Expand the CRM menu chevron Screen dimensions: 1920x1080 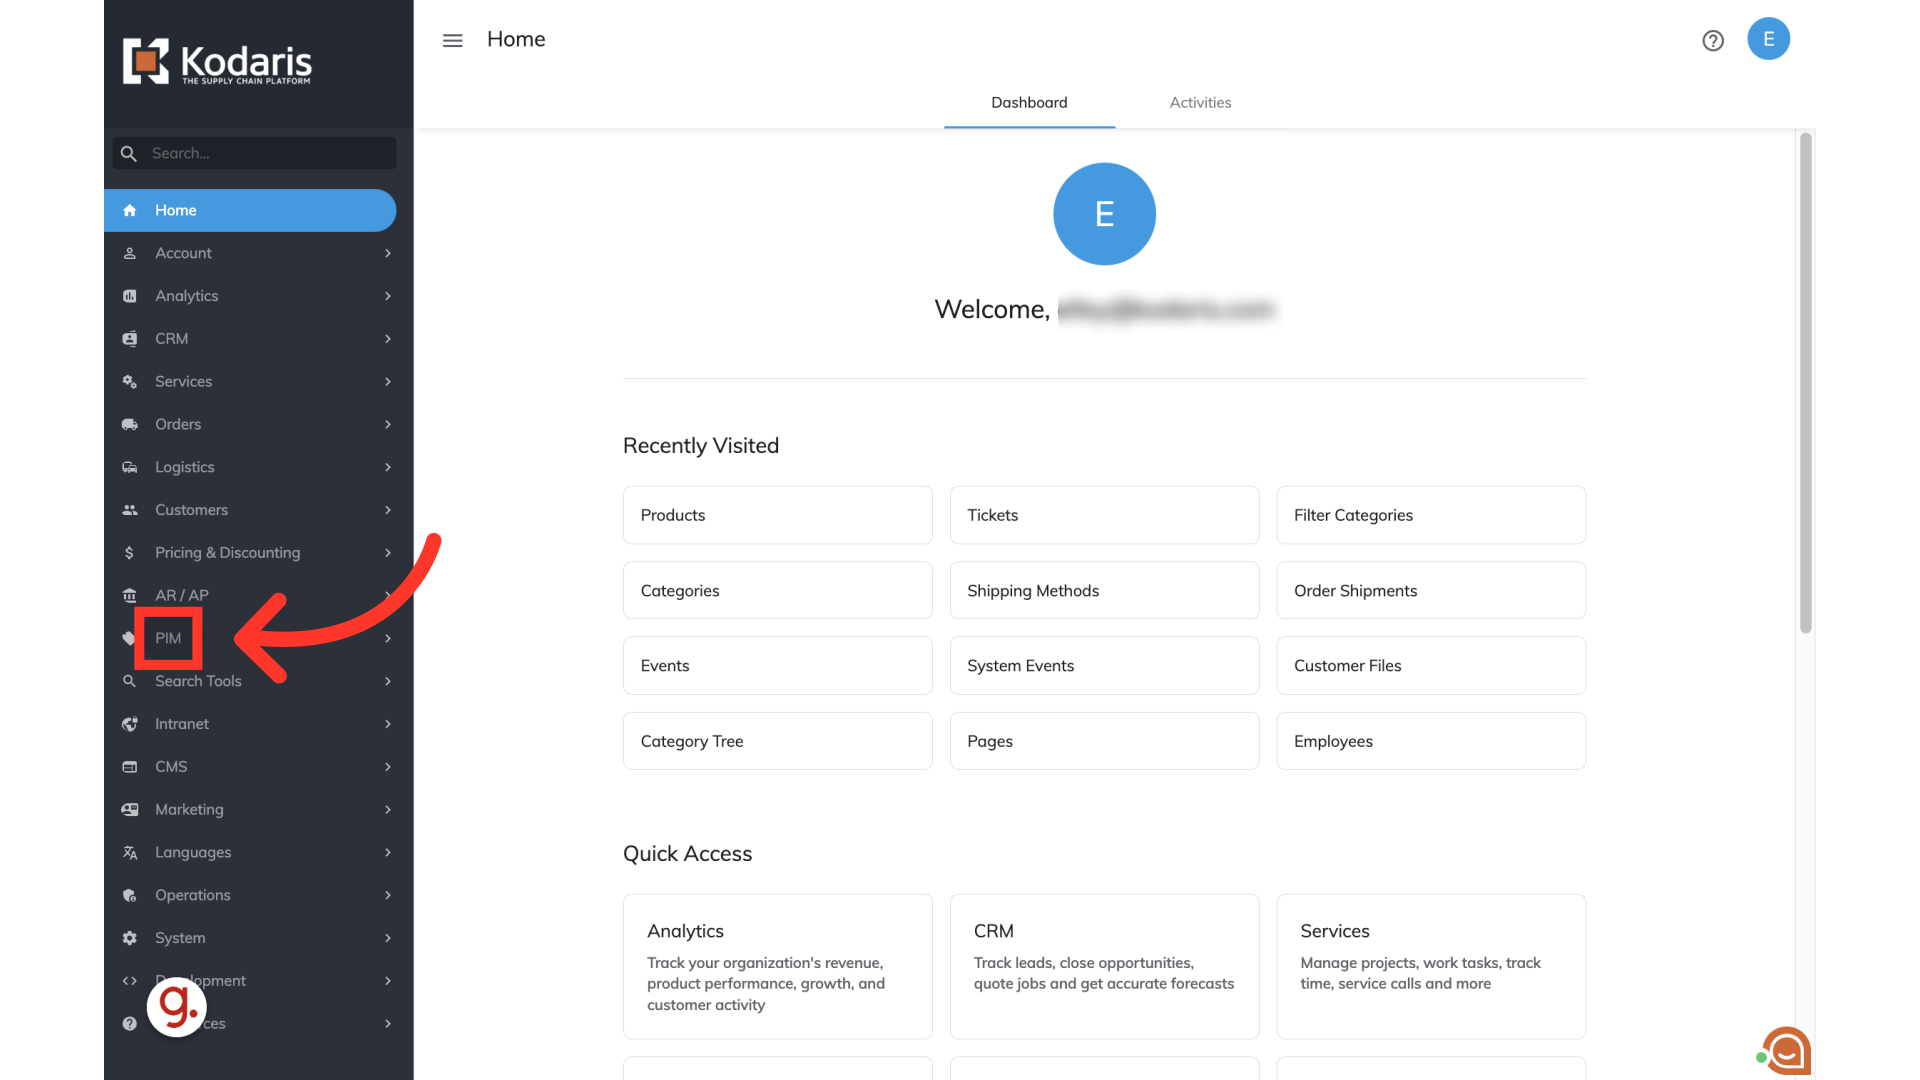pos(388,339)
